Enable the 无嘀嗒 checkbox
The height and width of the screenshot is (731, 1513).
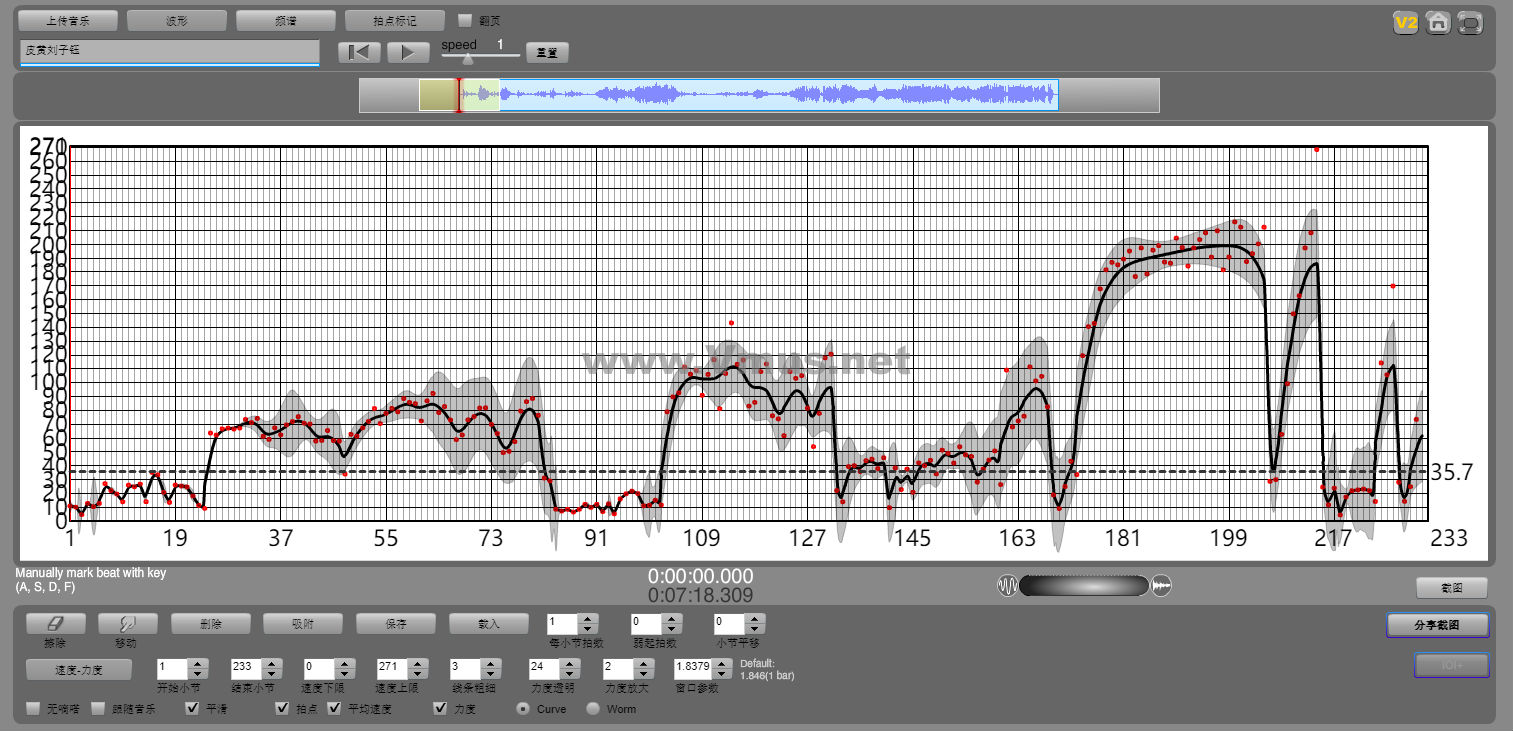33,709
